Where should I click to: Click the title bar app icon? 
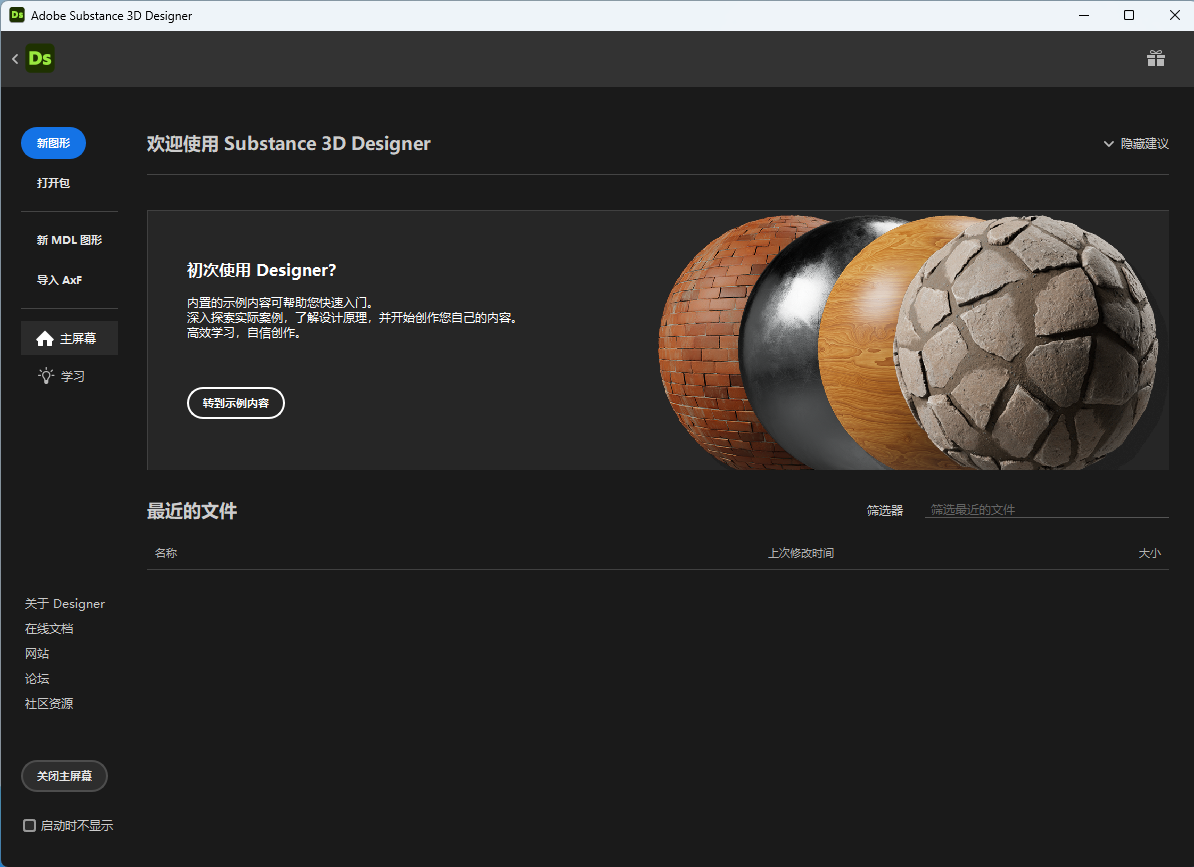pos(17,15)
